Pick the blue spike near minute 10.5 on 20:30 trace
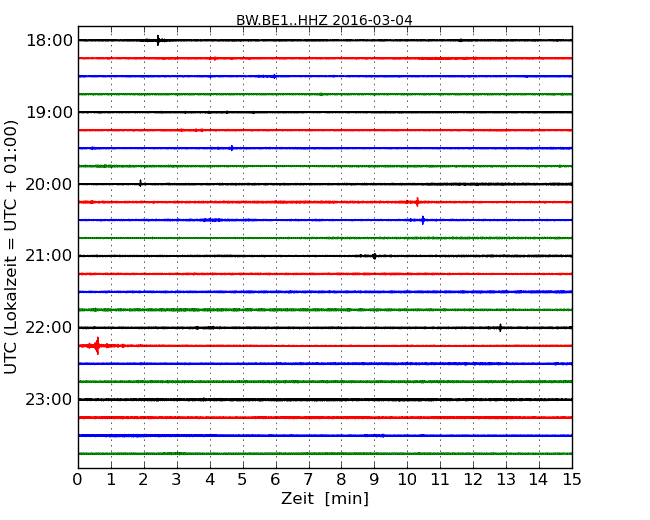This screenshot has height=520, width=650. pyautogui.click(x=423, y=220)
